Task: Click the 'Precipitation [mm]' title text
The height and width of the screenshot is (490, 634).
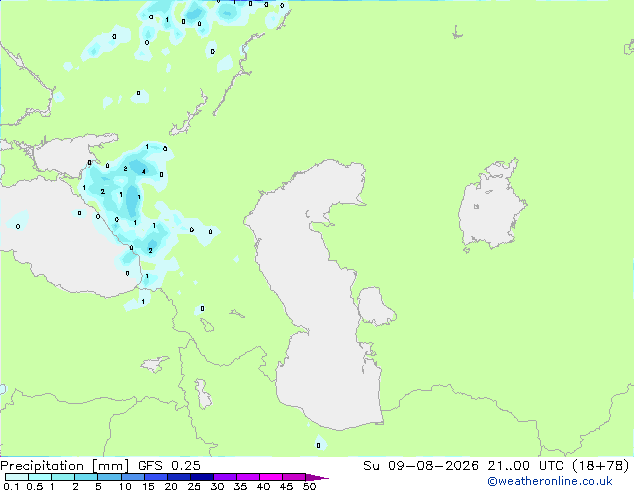Action: click(64, 466)
